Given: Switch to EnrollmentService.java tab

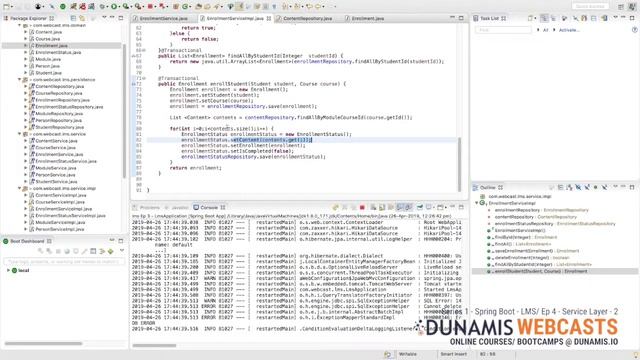Looking at the screenshot, I should click(163, 18).
